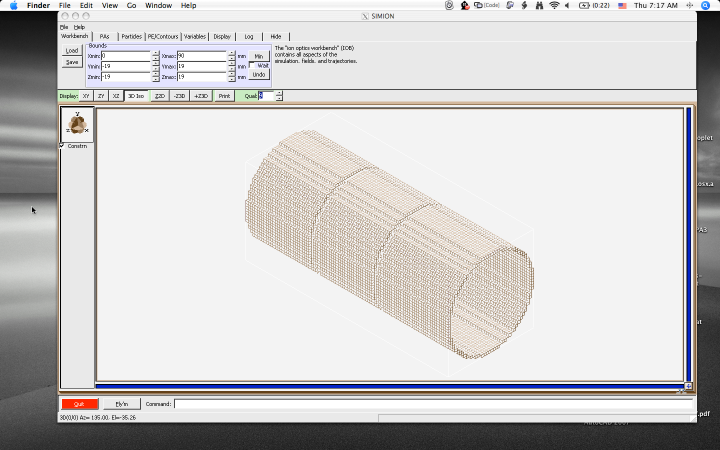The height and width of the screenshot is (450, 720).
Task: Switch to the Particles tab
Action: click(132, 36)
